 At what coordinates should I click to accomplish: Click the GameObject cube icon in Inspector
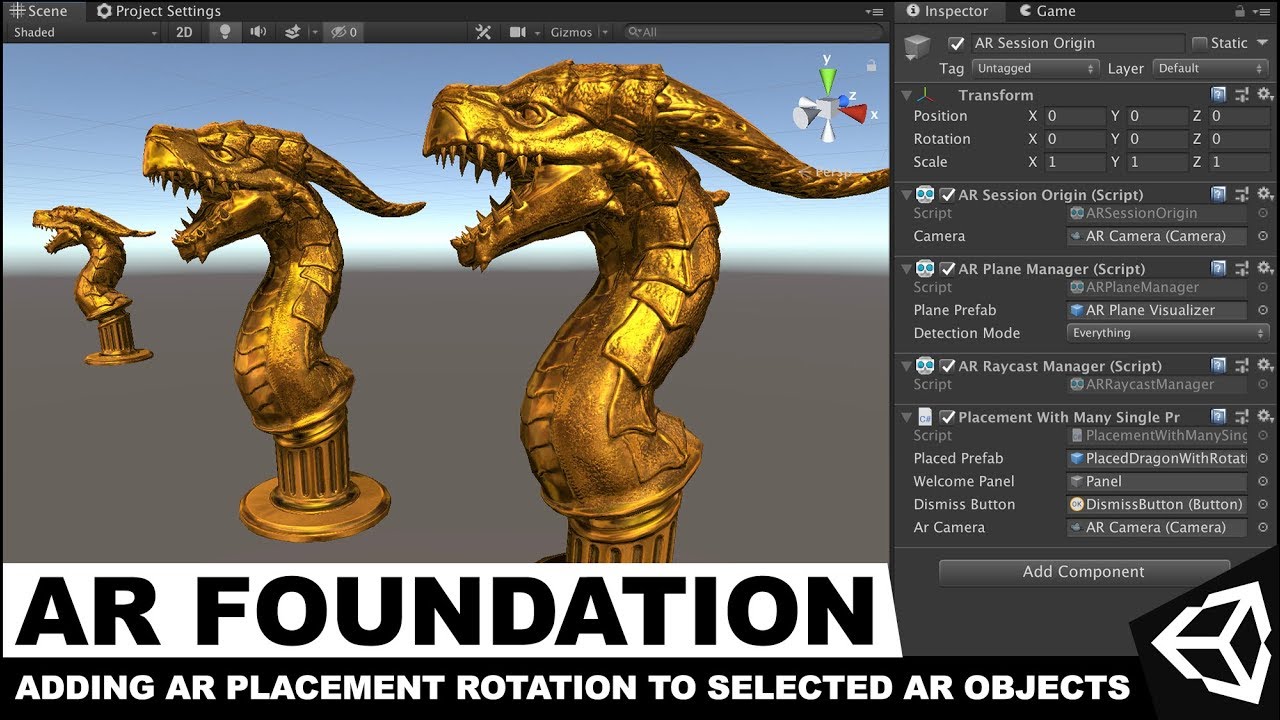(x=917, y=49)
